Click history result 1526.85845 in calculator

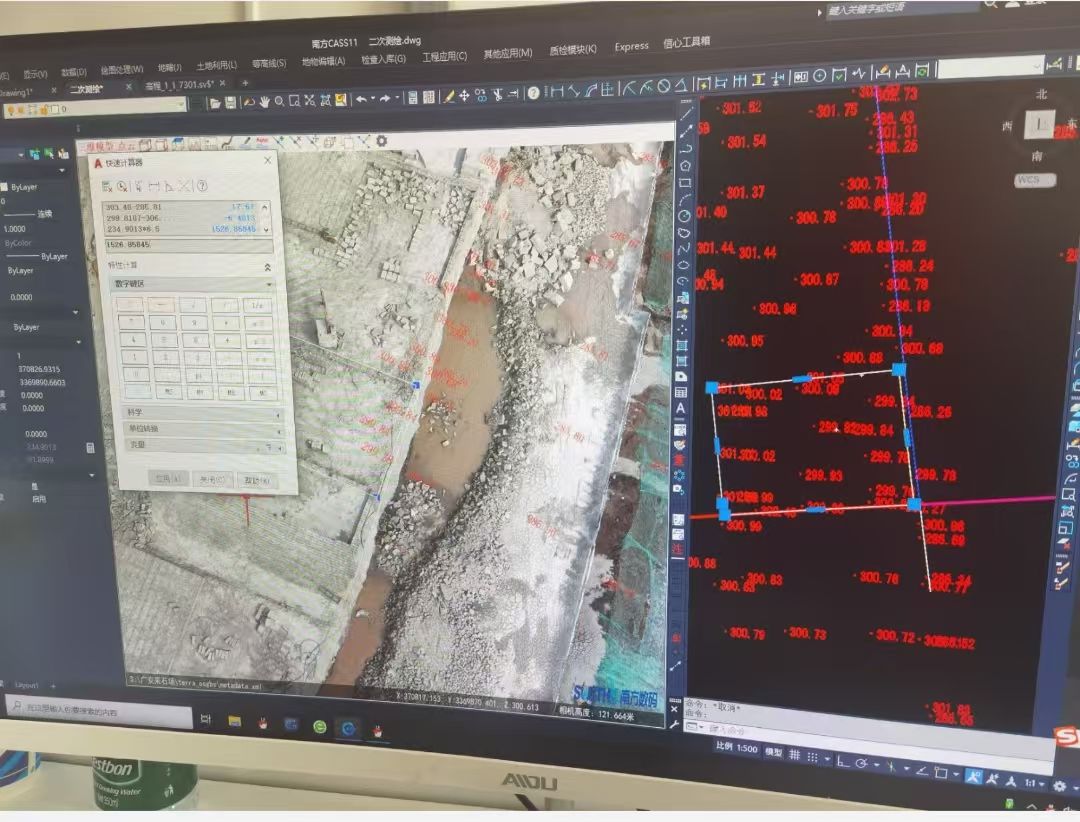(233, 229)
